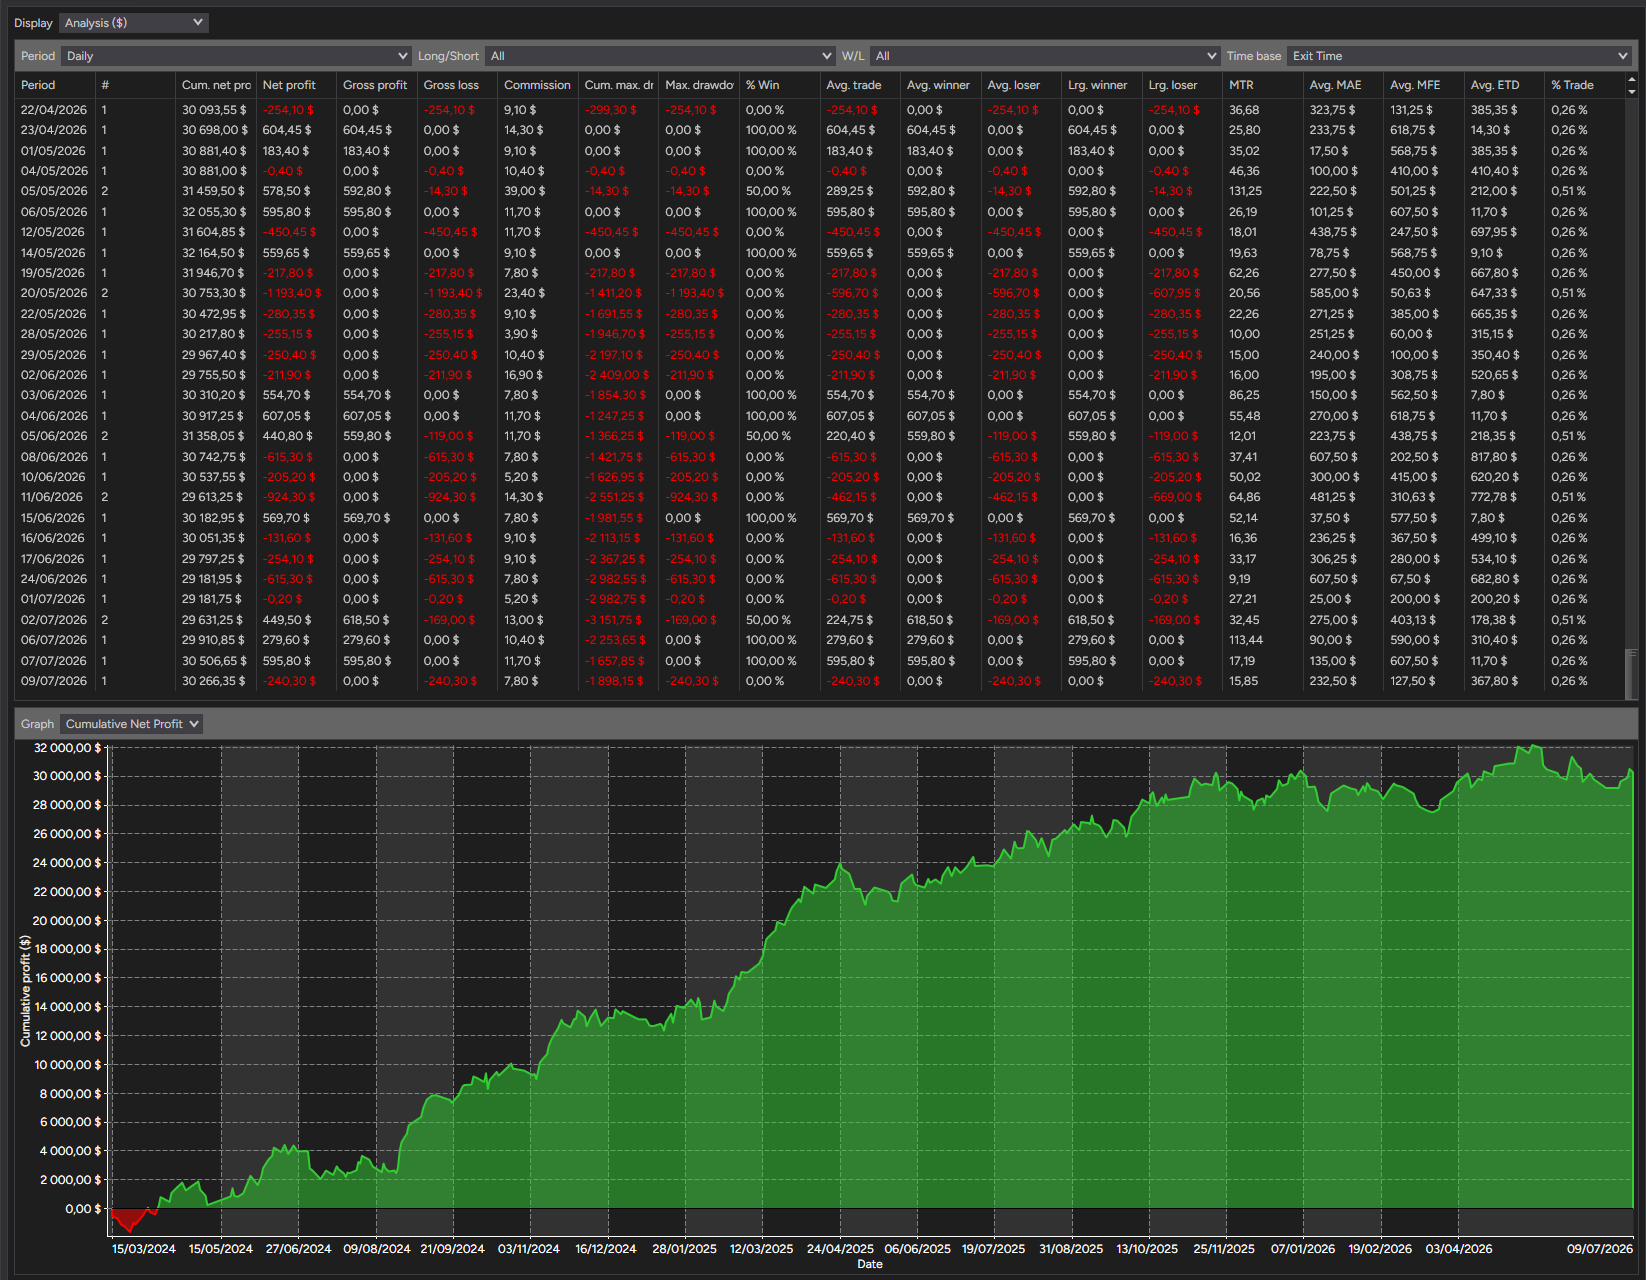Viewport: 1646px width, 1280px height.
Task: Open the W/L filter dropdown
Action: point(1044,56)
